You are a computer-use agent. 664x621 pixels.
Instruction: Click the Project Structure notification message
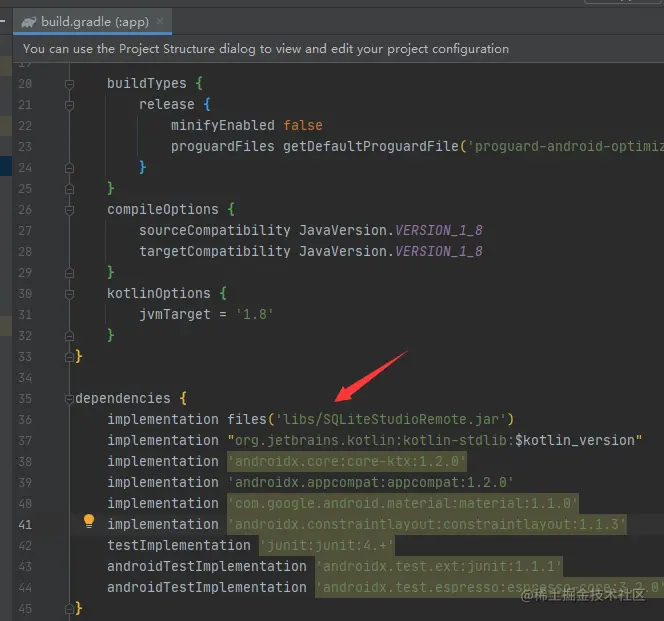click(x=266, y=49)
